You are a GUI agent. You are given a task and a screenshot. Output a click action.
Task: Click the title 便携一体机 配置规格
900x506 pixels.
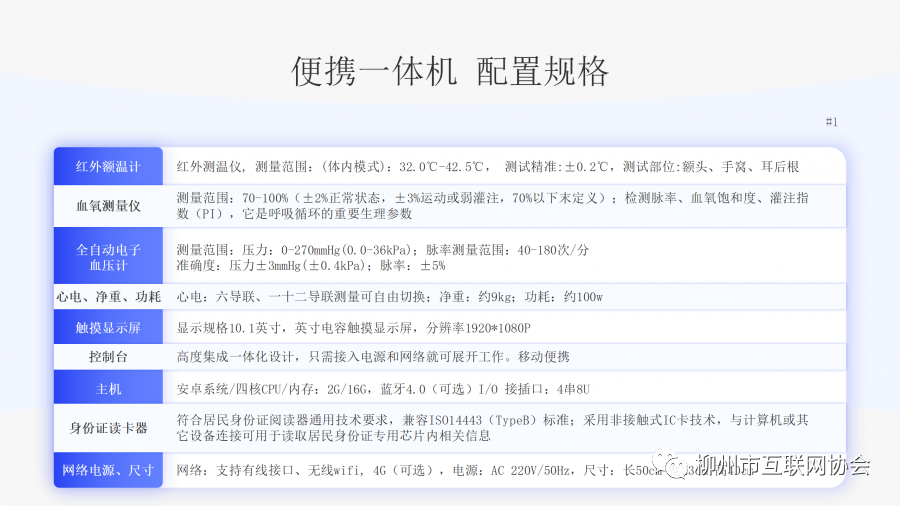point(450,72)
